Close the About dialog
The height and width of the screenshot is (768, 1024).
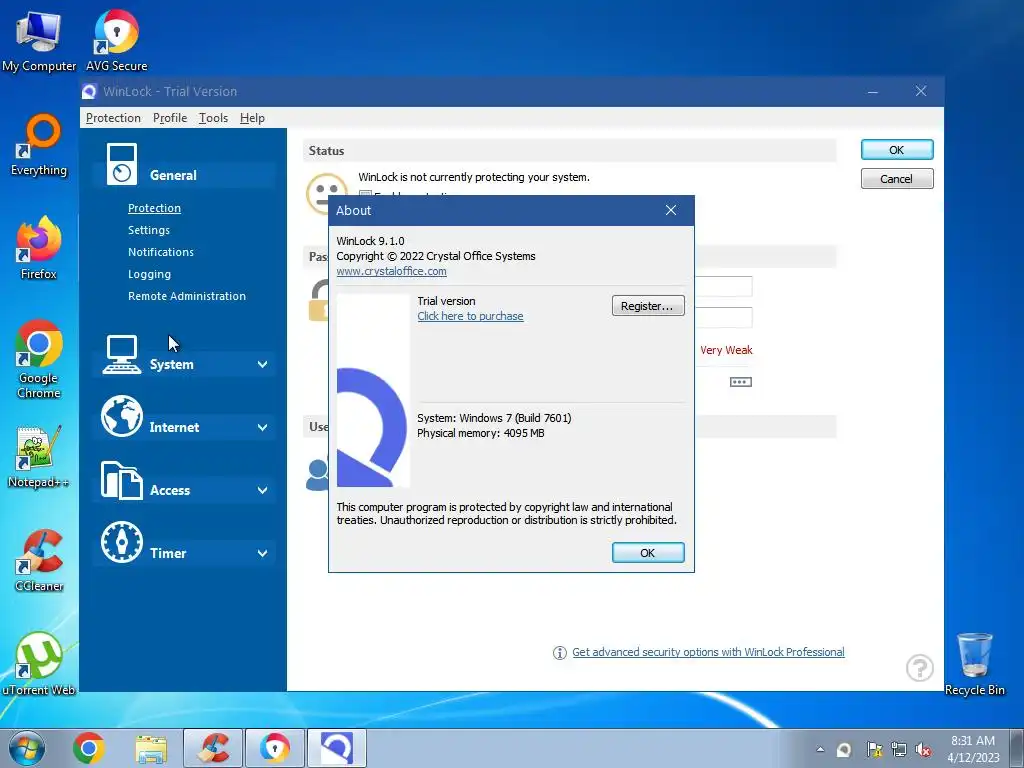click(x=671, y=210)
